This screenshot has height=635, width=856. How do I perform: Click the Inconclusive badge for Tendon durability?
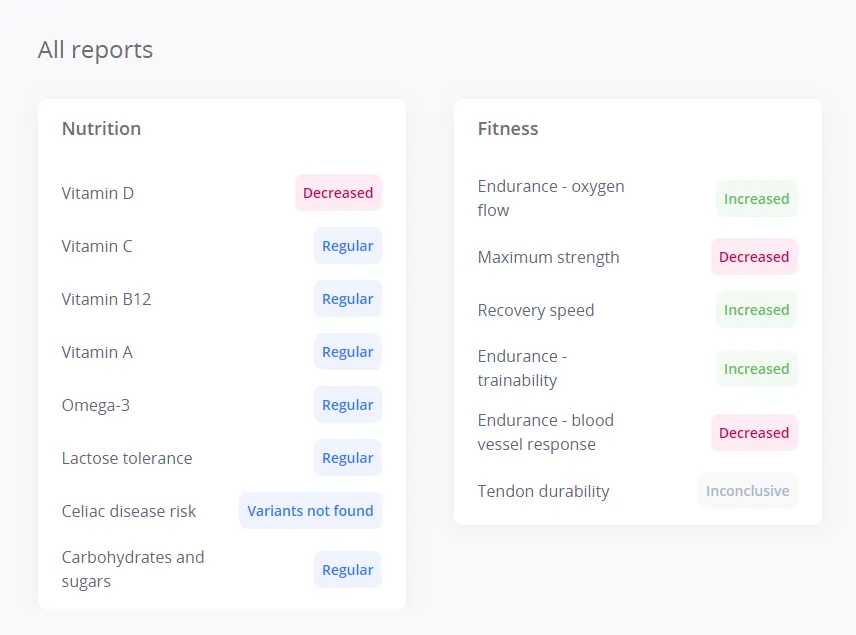pyautogui.click(x=747, y=490)
